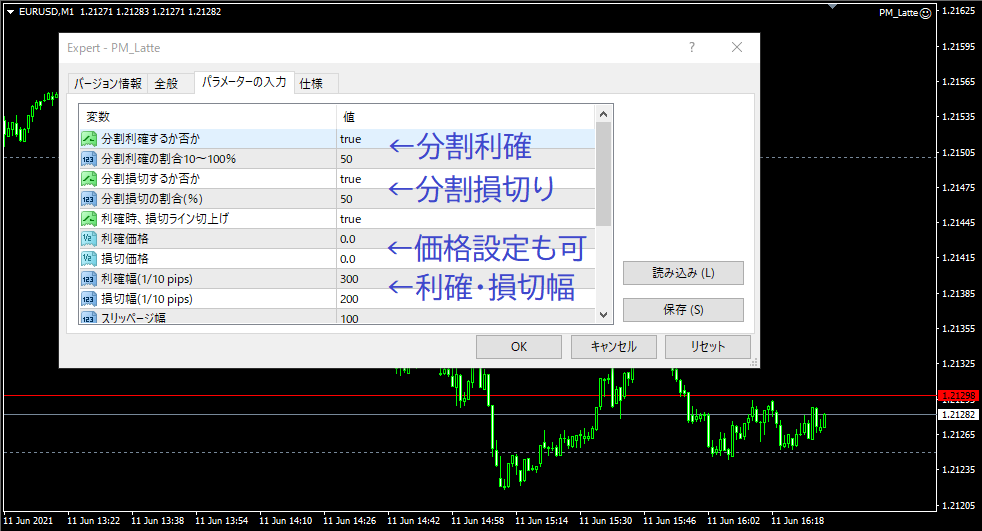Viewport: 982px width, 531px height.
Task: Click the 1.21625 price axis label
Action: pyautogui.click(x=959, y=11)
